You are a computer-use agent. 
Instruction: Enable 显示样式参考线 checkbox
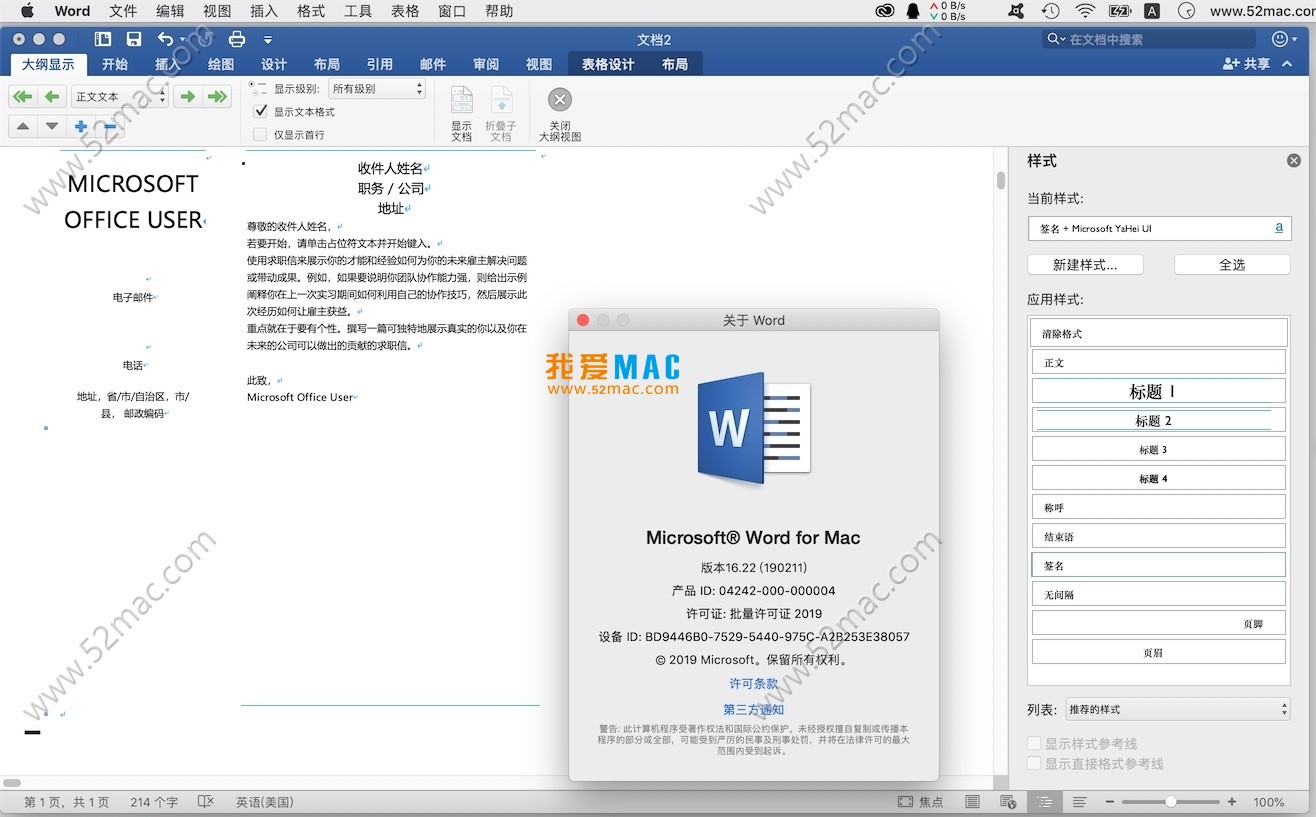pos(1034,743)
